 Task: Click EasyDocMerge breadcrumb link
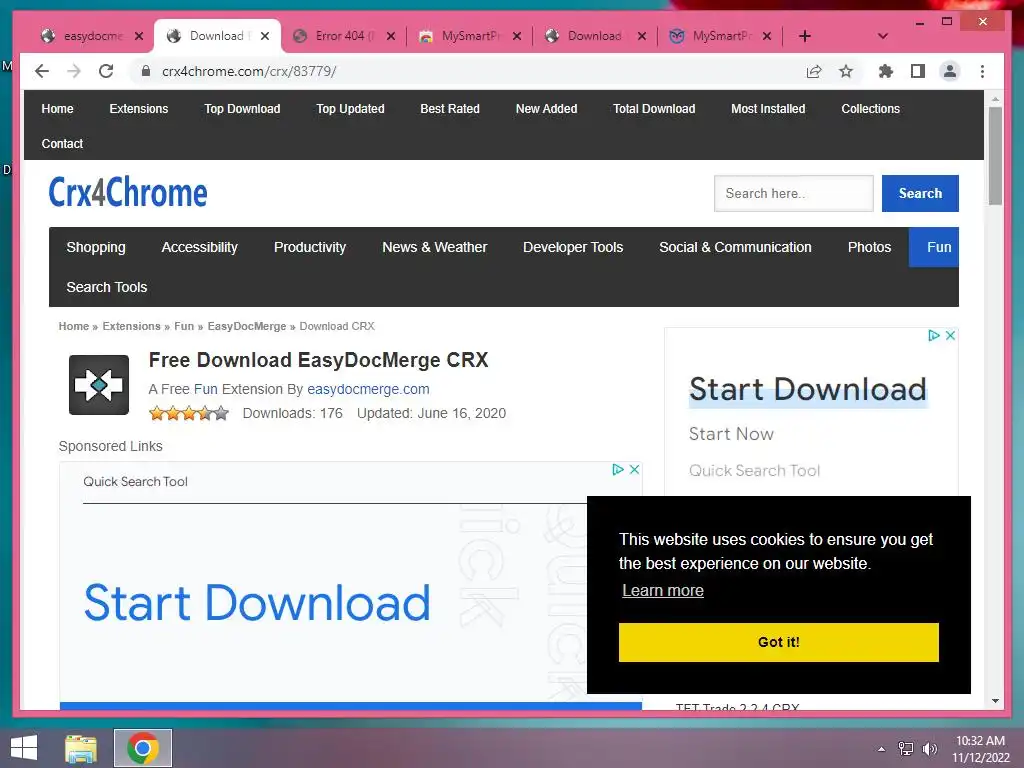coord(247,326)
